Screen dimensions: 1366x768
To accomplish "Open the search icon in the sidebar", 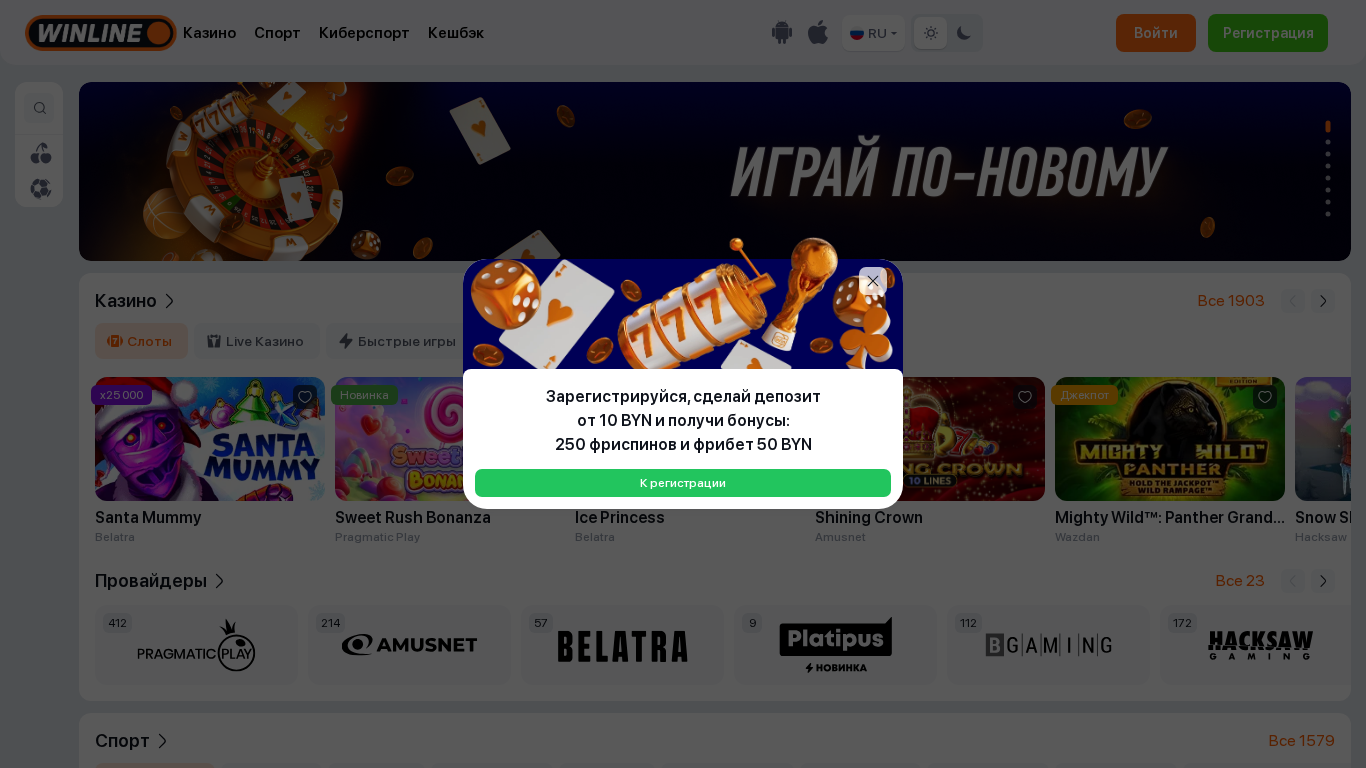I will (40, 108).
